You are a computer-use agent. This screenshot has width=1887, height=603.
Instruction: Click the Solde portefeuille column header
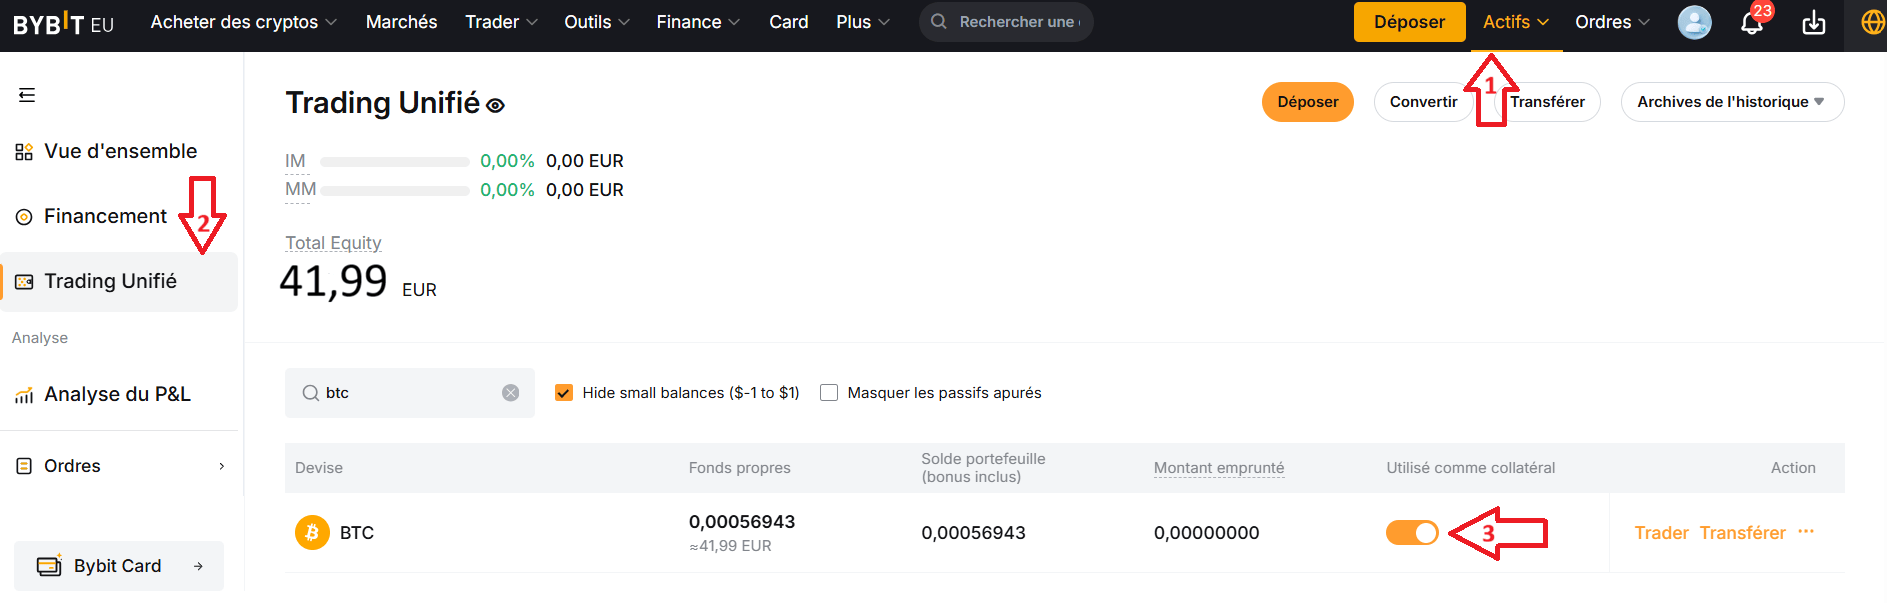tap(983, 468)
